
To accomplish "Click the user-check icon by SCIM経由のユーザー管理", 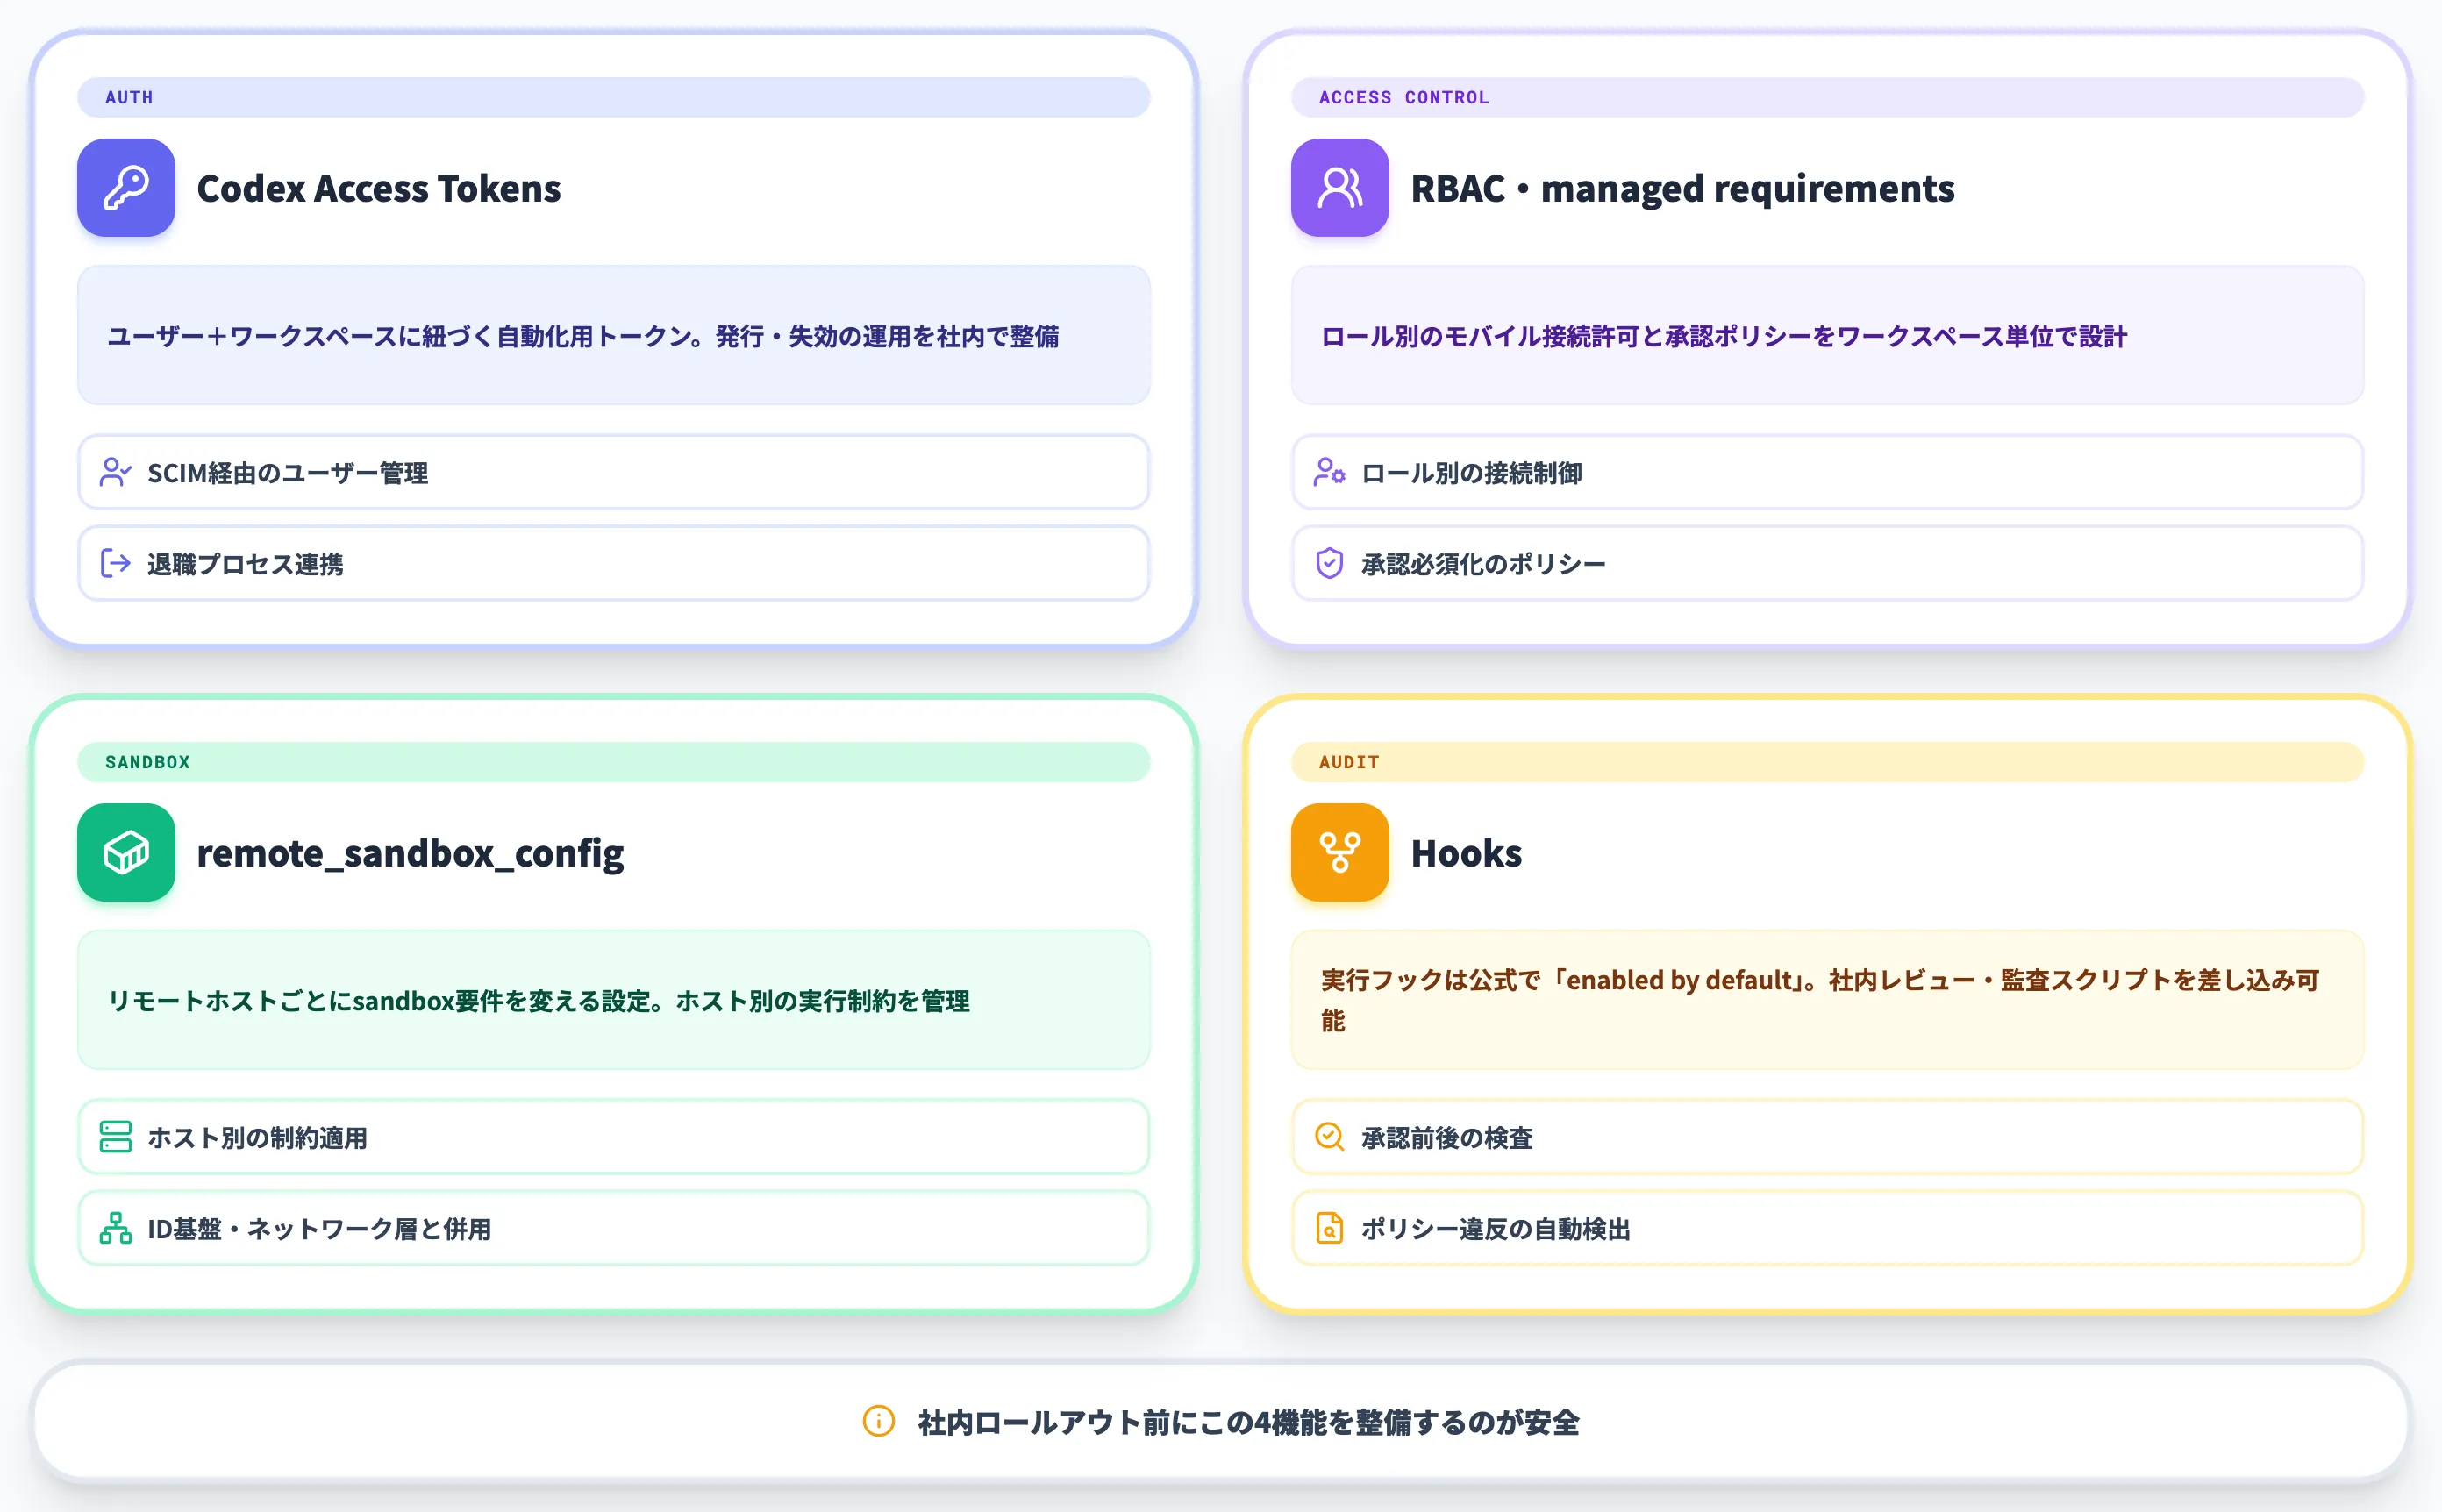I will pyautogui.click(x=115, y=472).
